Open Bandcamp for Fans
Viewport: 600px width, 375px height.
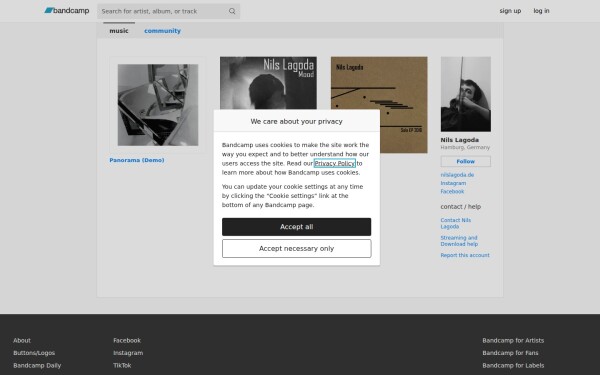coord(510,353)
